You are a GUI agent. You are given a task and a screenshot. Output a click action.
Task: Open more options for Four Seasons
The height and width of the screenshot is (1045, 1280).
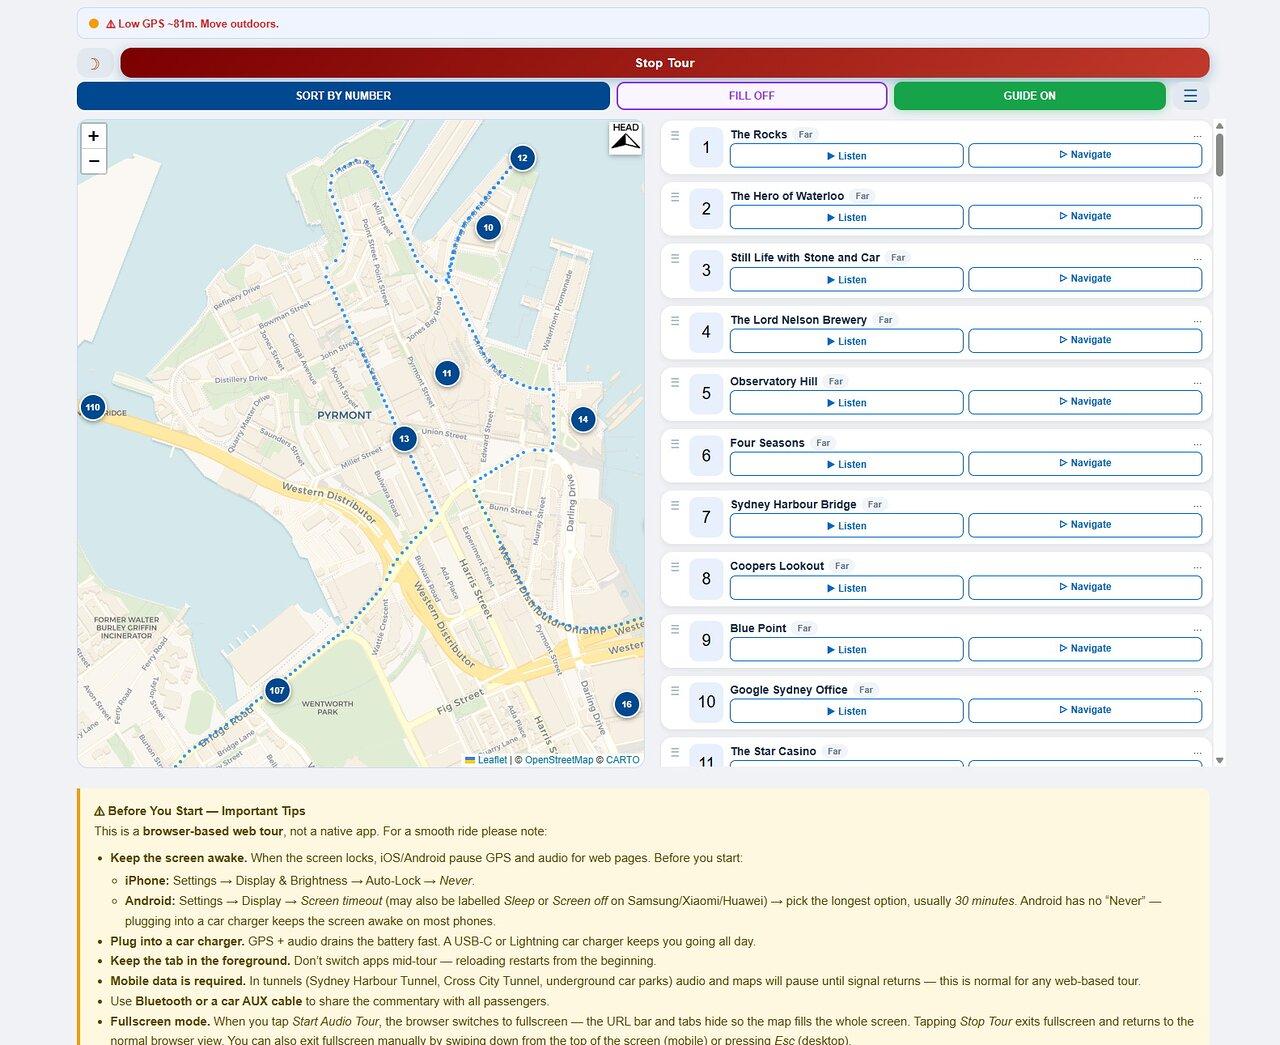click(1197, 444)
